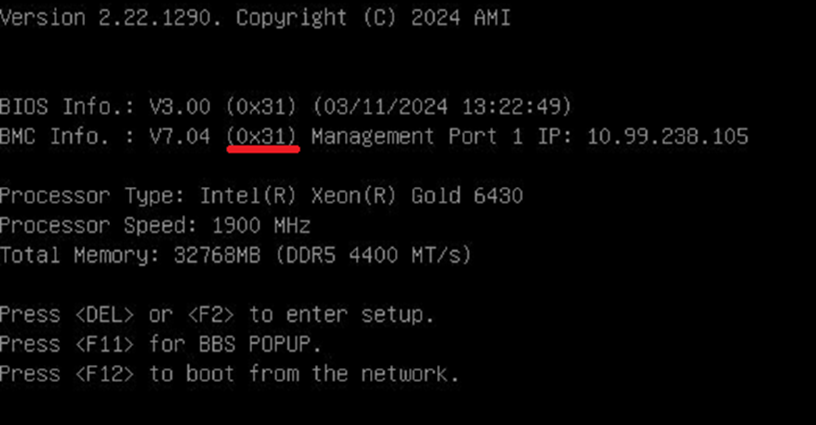Click the <DEL> key prompt
This screenshot has width=816, height=425.
pyautogui.click(x=105, y=314)
